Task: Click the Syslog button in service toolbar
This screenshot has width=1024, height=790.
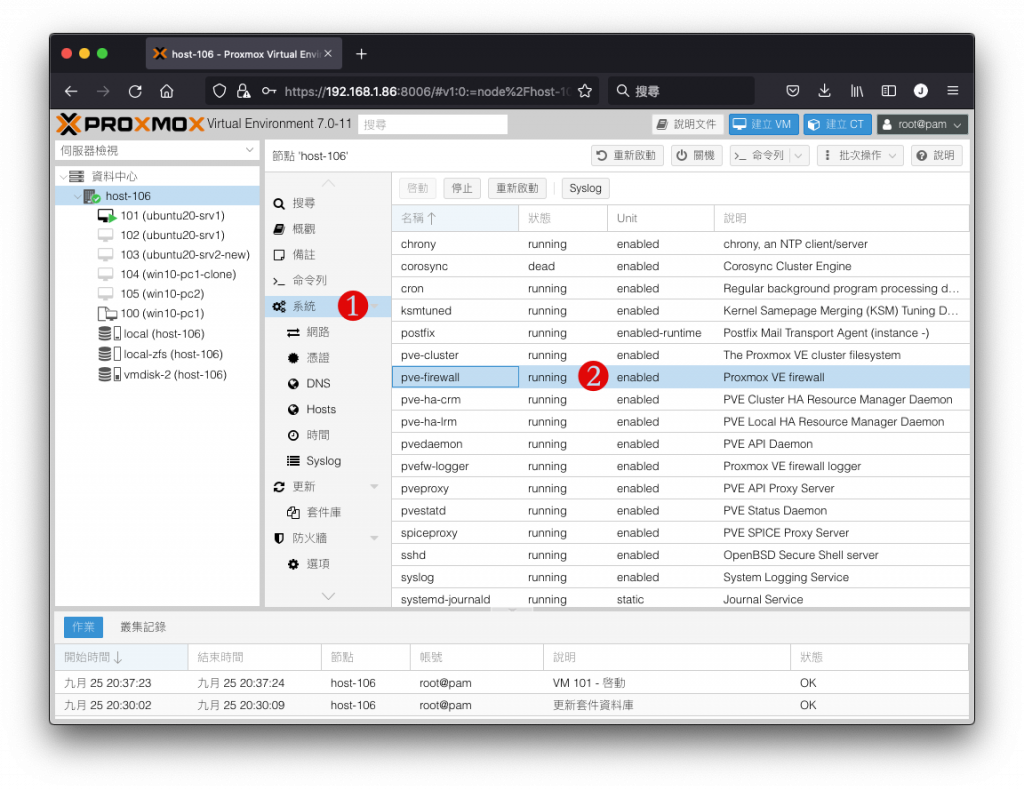Action: (x=585, y=188)
